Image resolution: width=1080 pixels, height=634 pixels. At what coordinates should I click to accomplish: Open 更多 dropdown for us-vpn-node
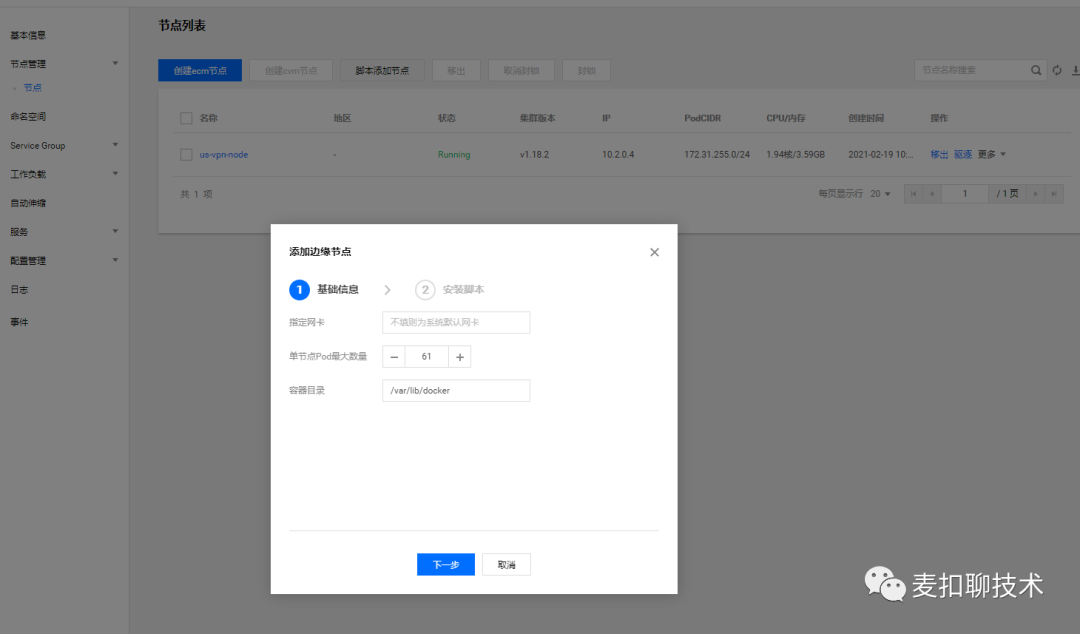coord(991,154)
